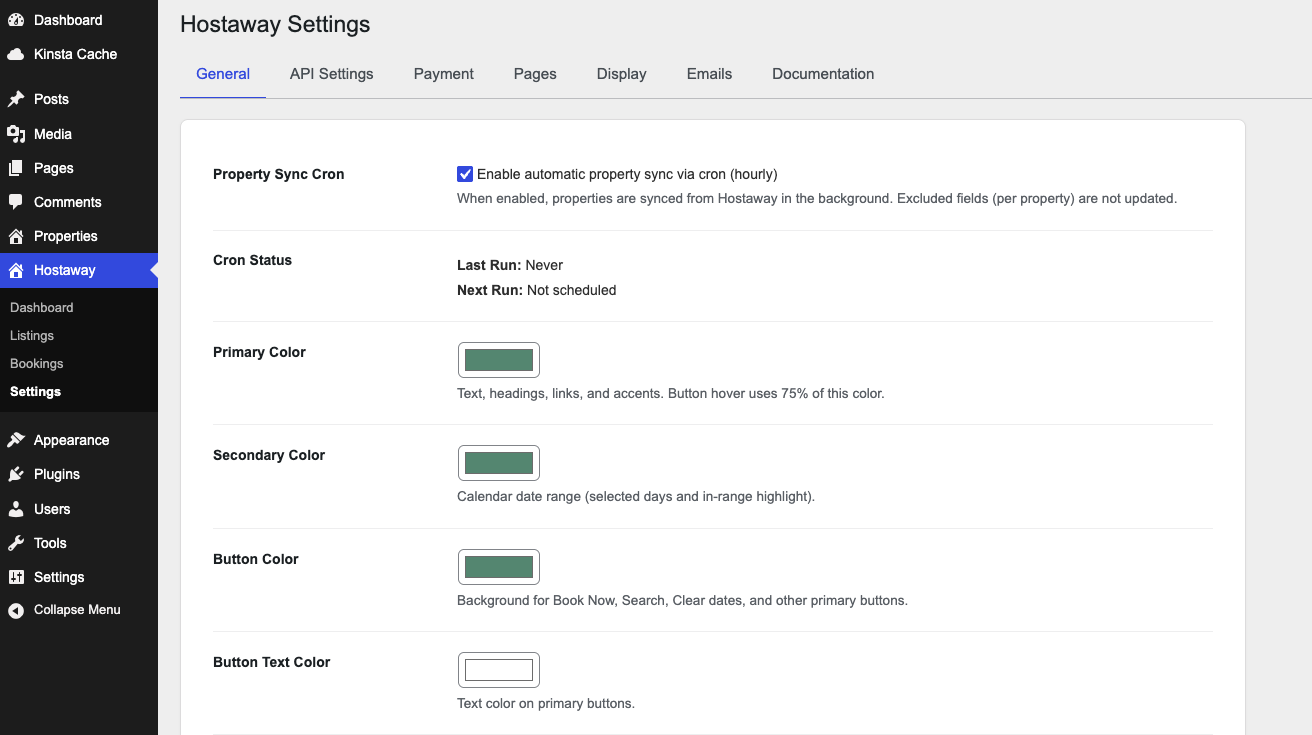The image size is (1312, 735).
Task: Disable automatic property sync checkbox
Action: (465, 174)
